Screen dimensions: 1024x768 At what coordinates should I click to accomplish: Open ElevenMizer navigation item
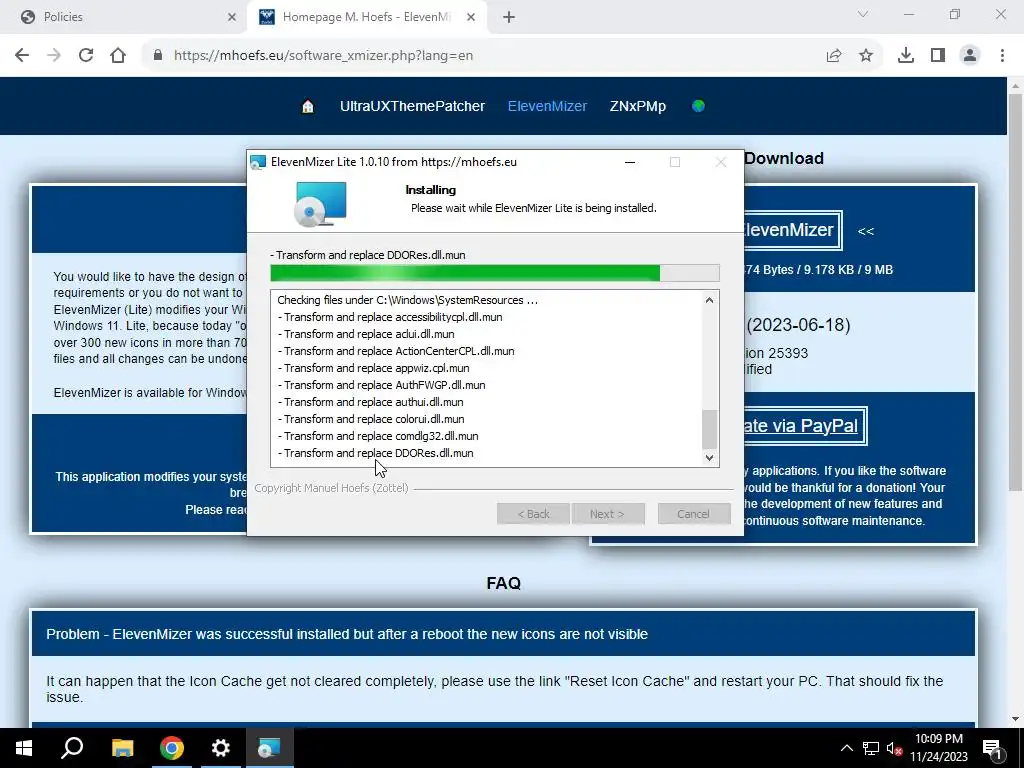[x=547, y=106]
